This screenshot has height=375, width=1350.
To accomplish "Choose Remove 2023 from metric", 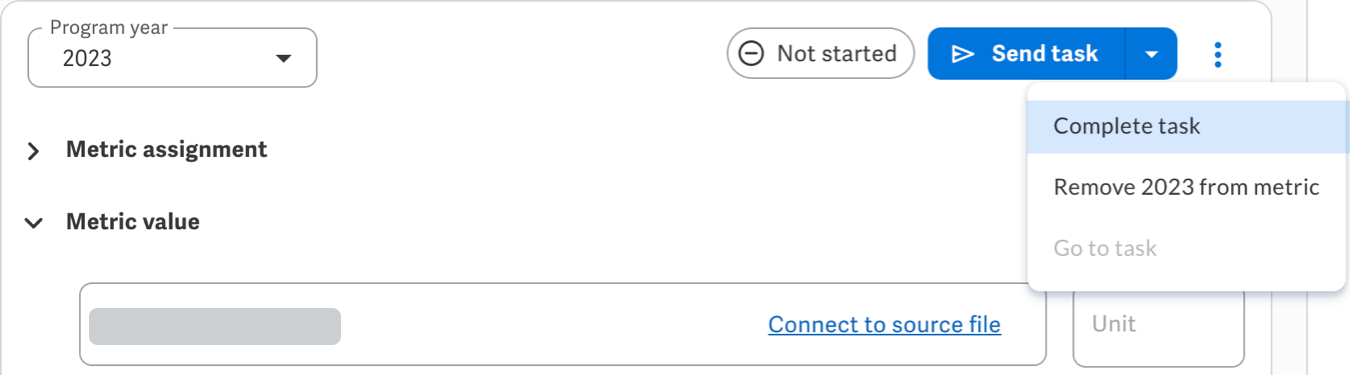I will (x=1186, y=187).
